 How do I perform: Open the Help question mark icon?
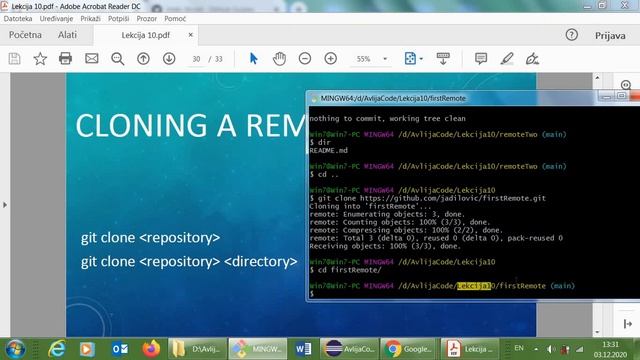point(571,35)
